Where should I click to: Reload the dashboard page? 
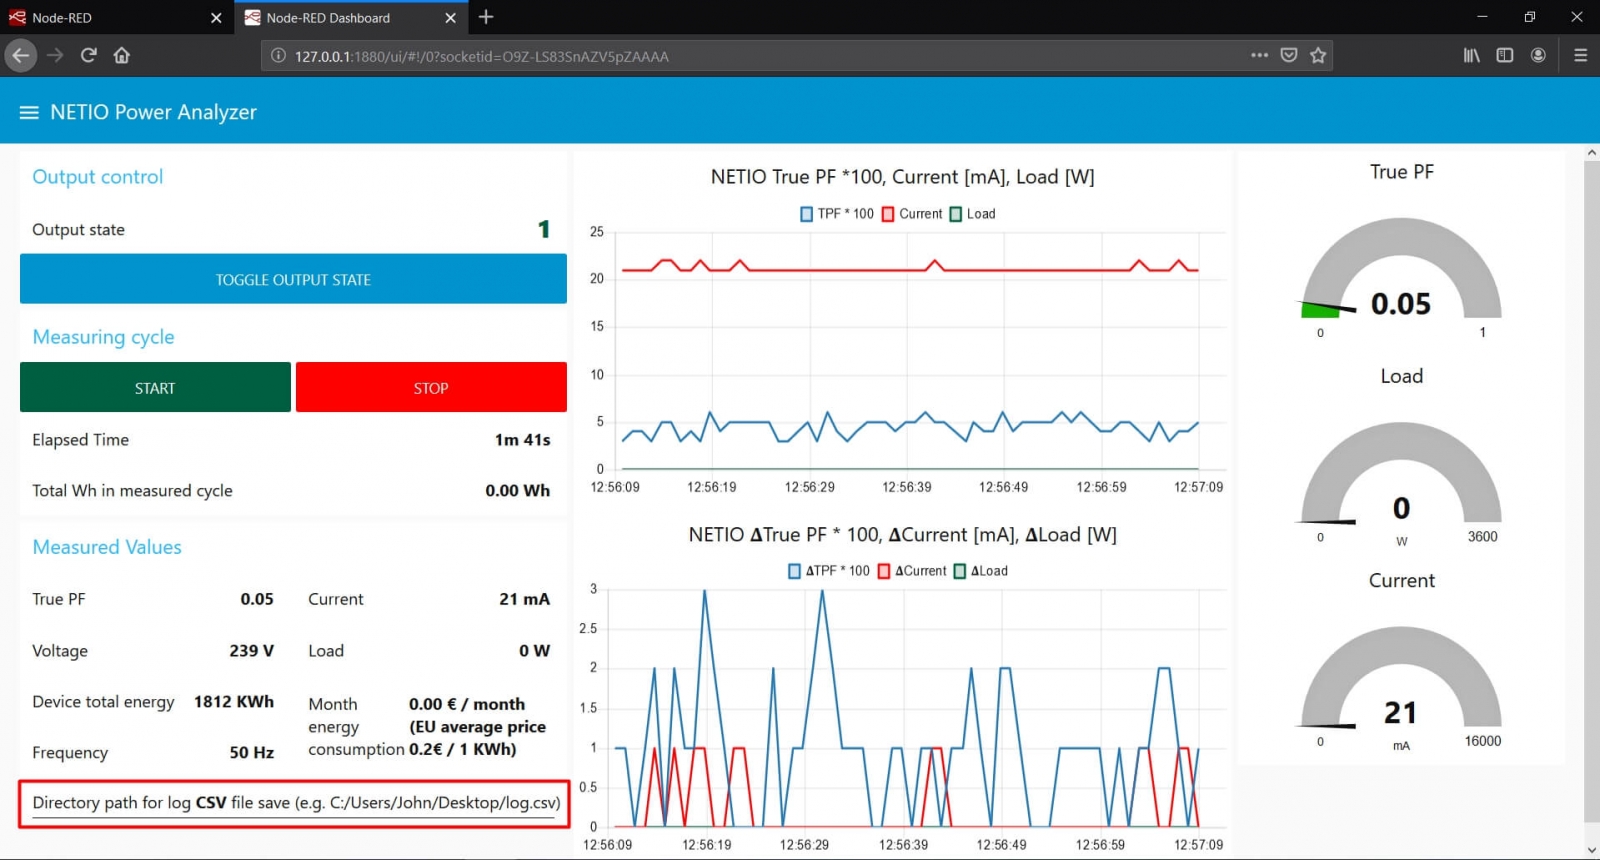[x=88, y=55]
